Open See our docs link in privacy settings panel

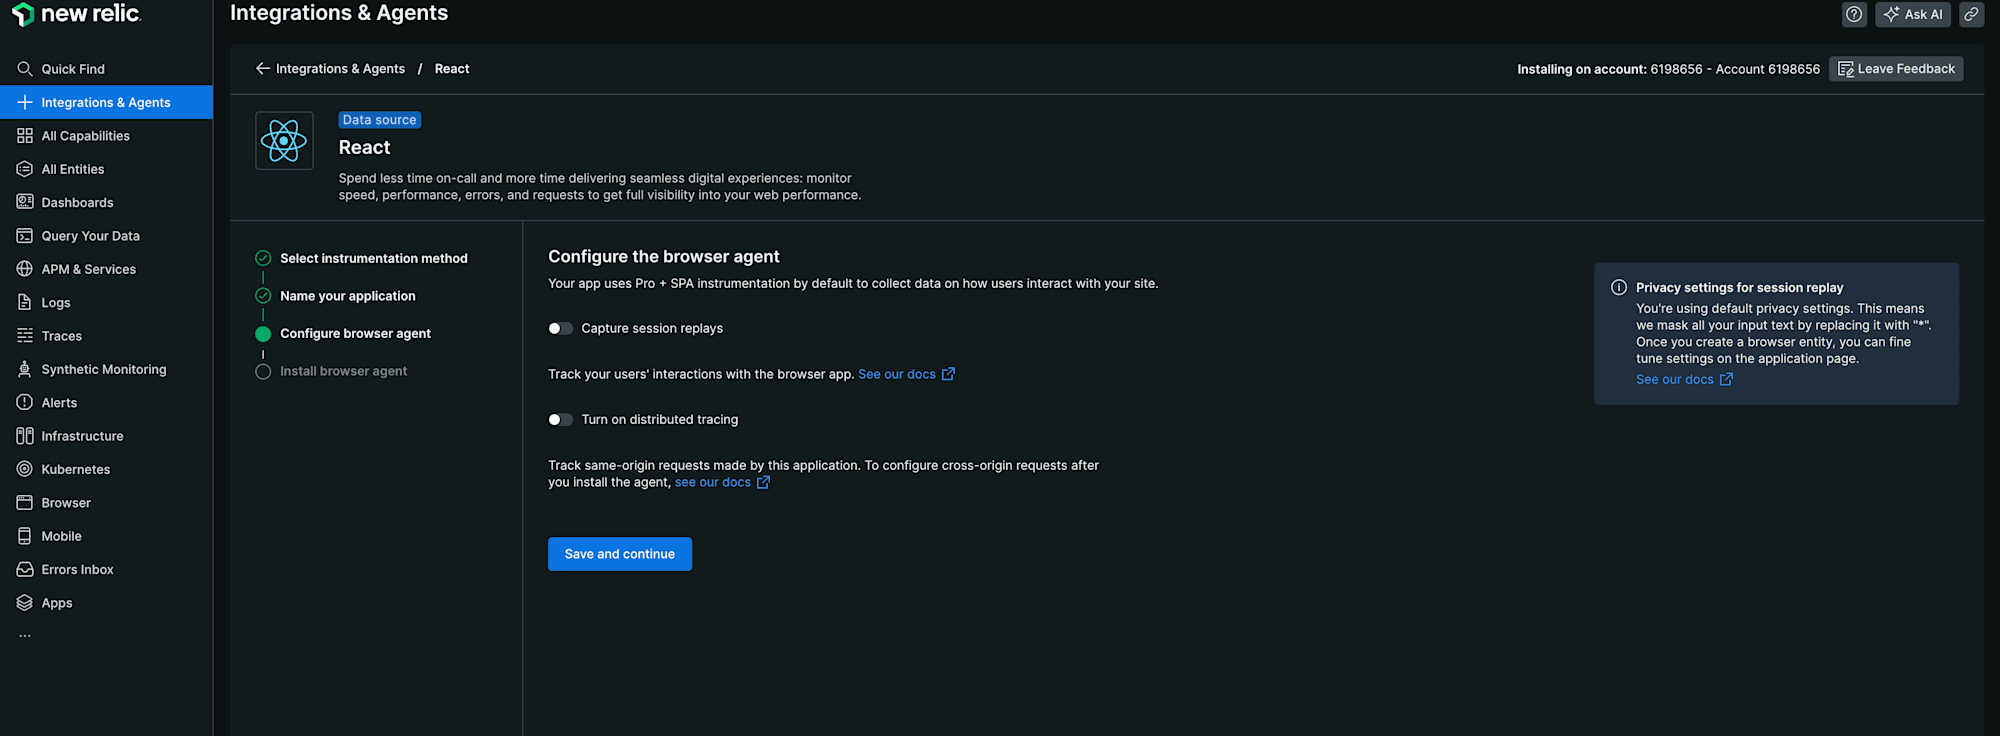(1684, 379)
